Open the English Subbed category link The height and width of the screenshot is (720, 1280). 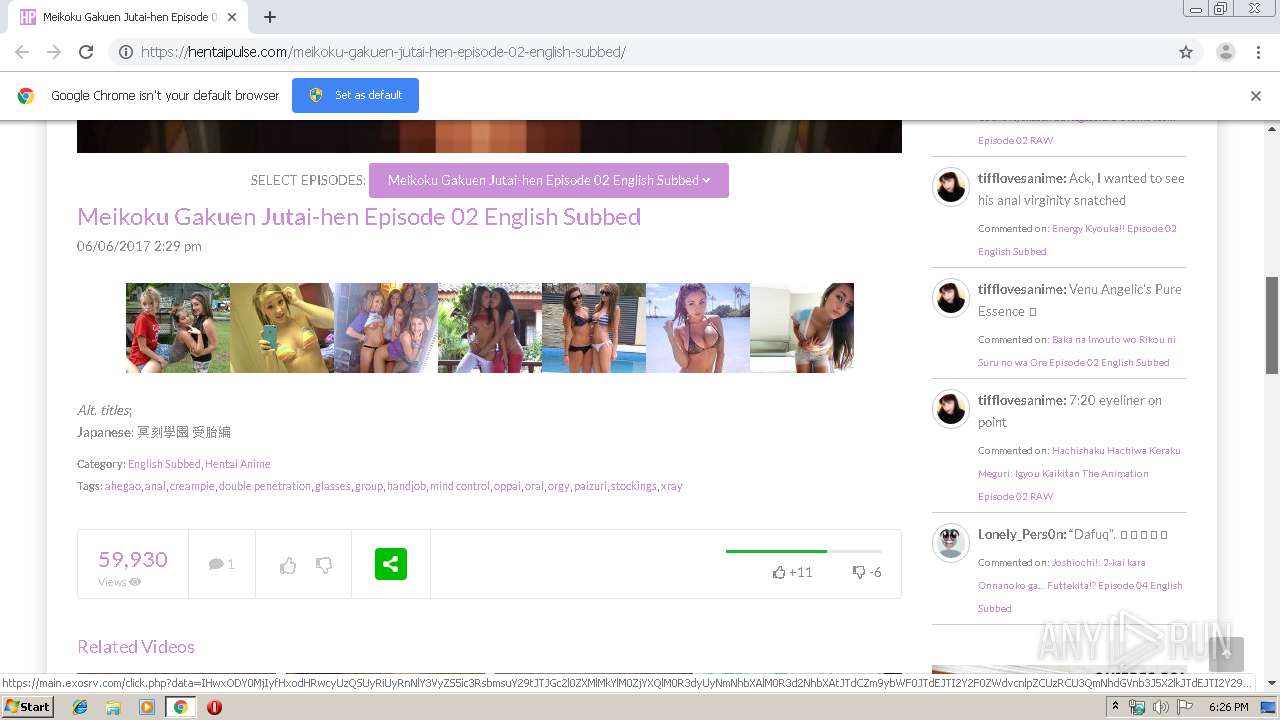[x=164, y=464]
